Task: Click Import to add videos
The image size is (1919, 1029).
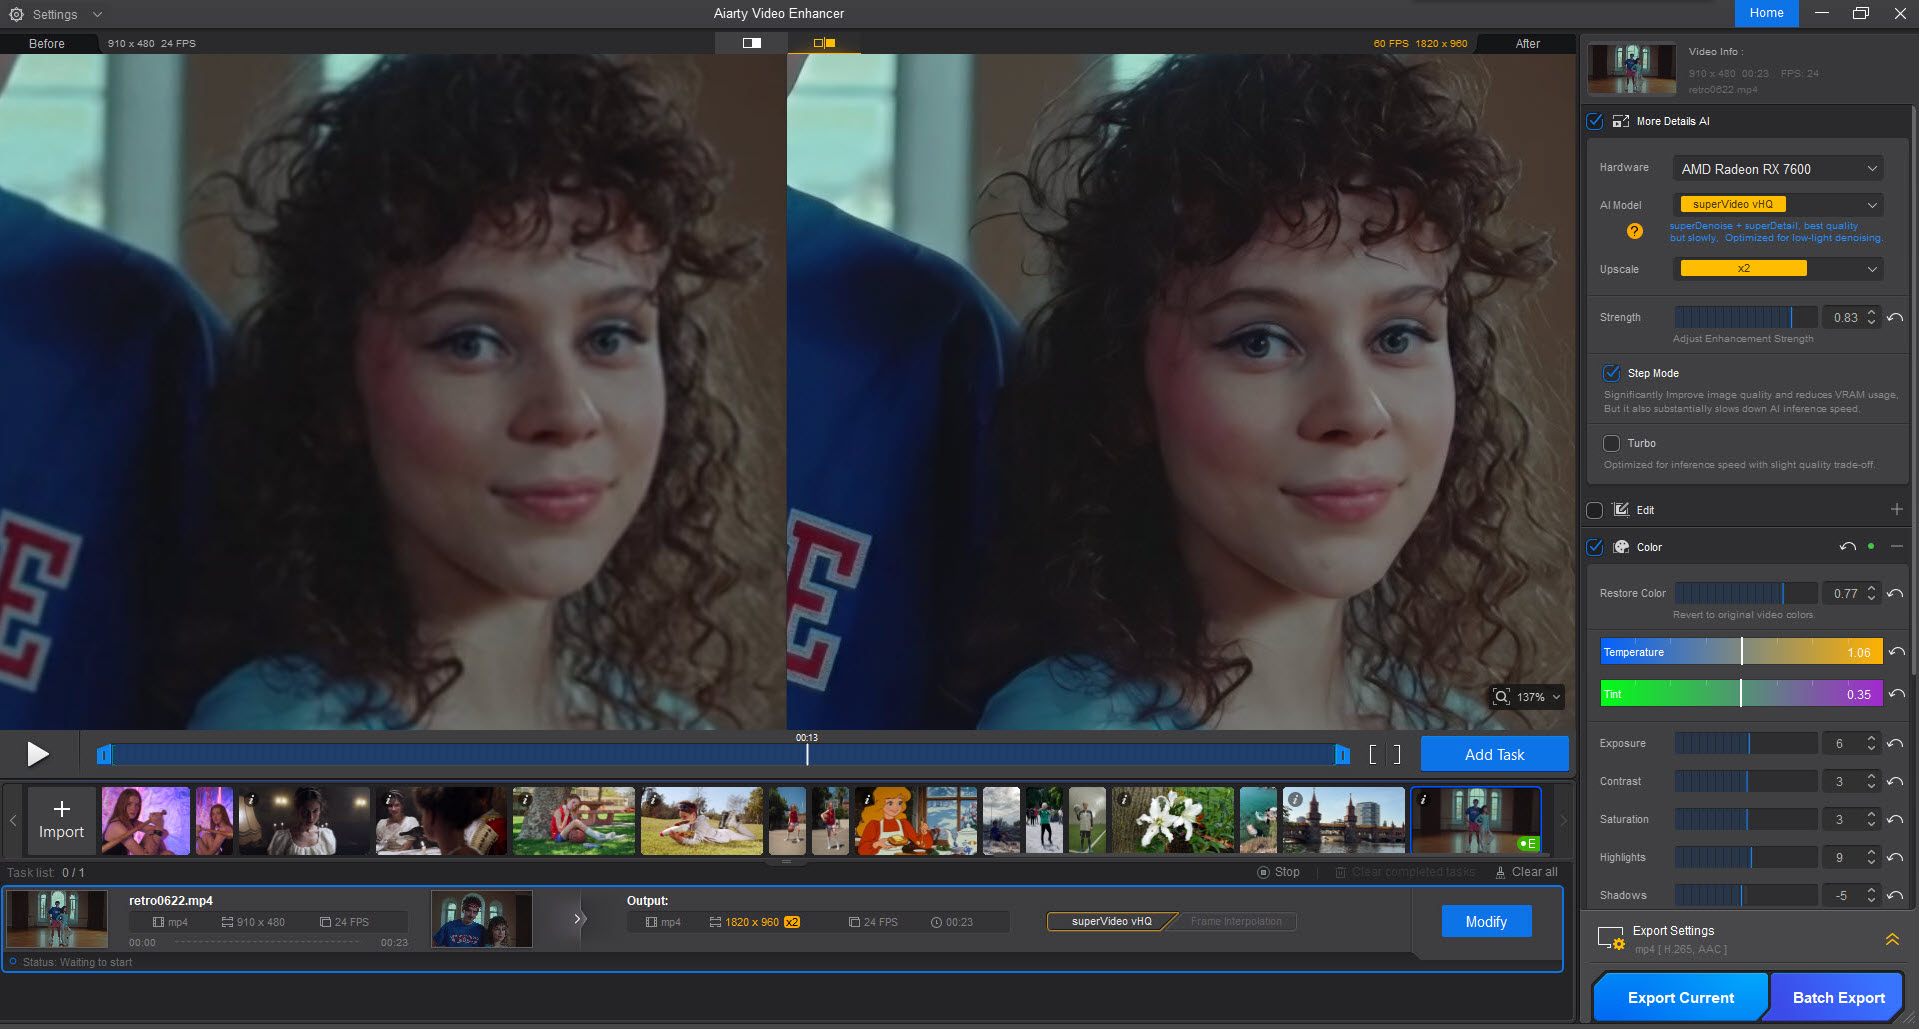Action: (61, 820)
